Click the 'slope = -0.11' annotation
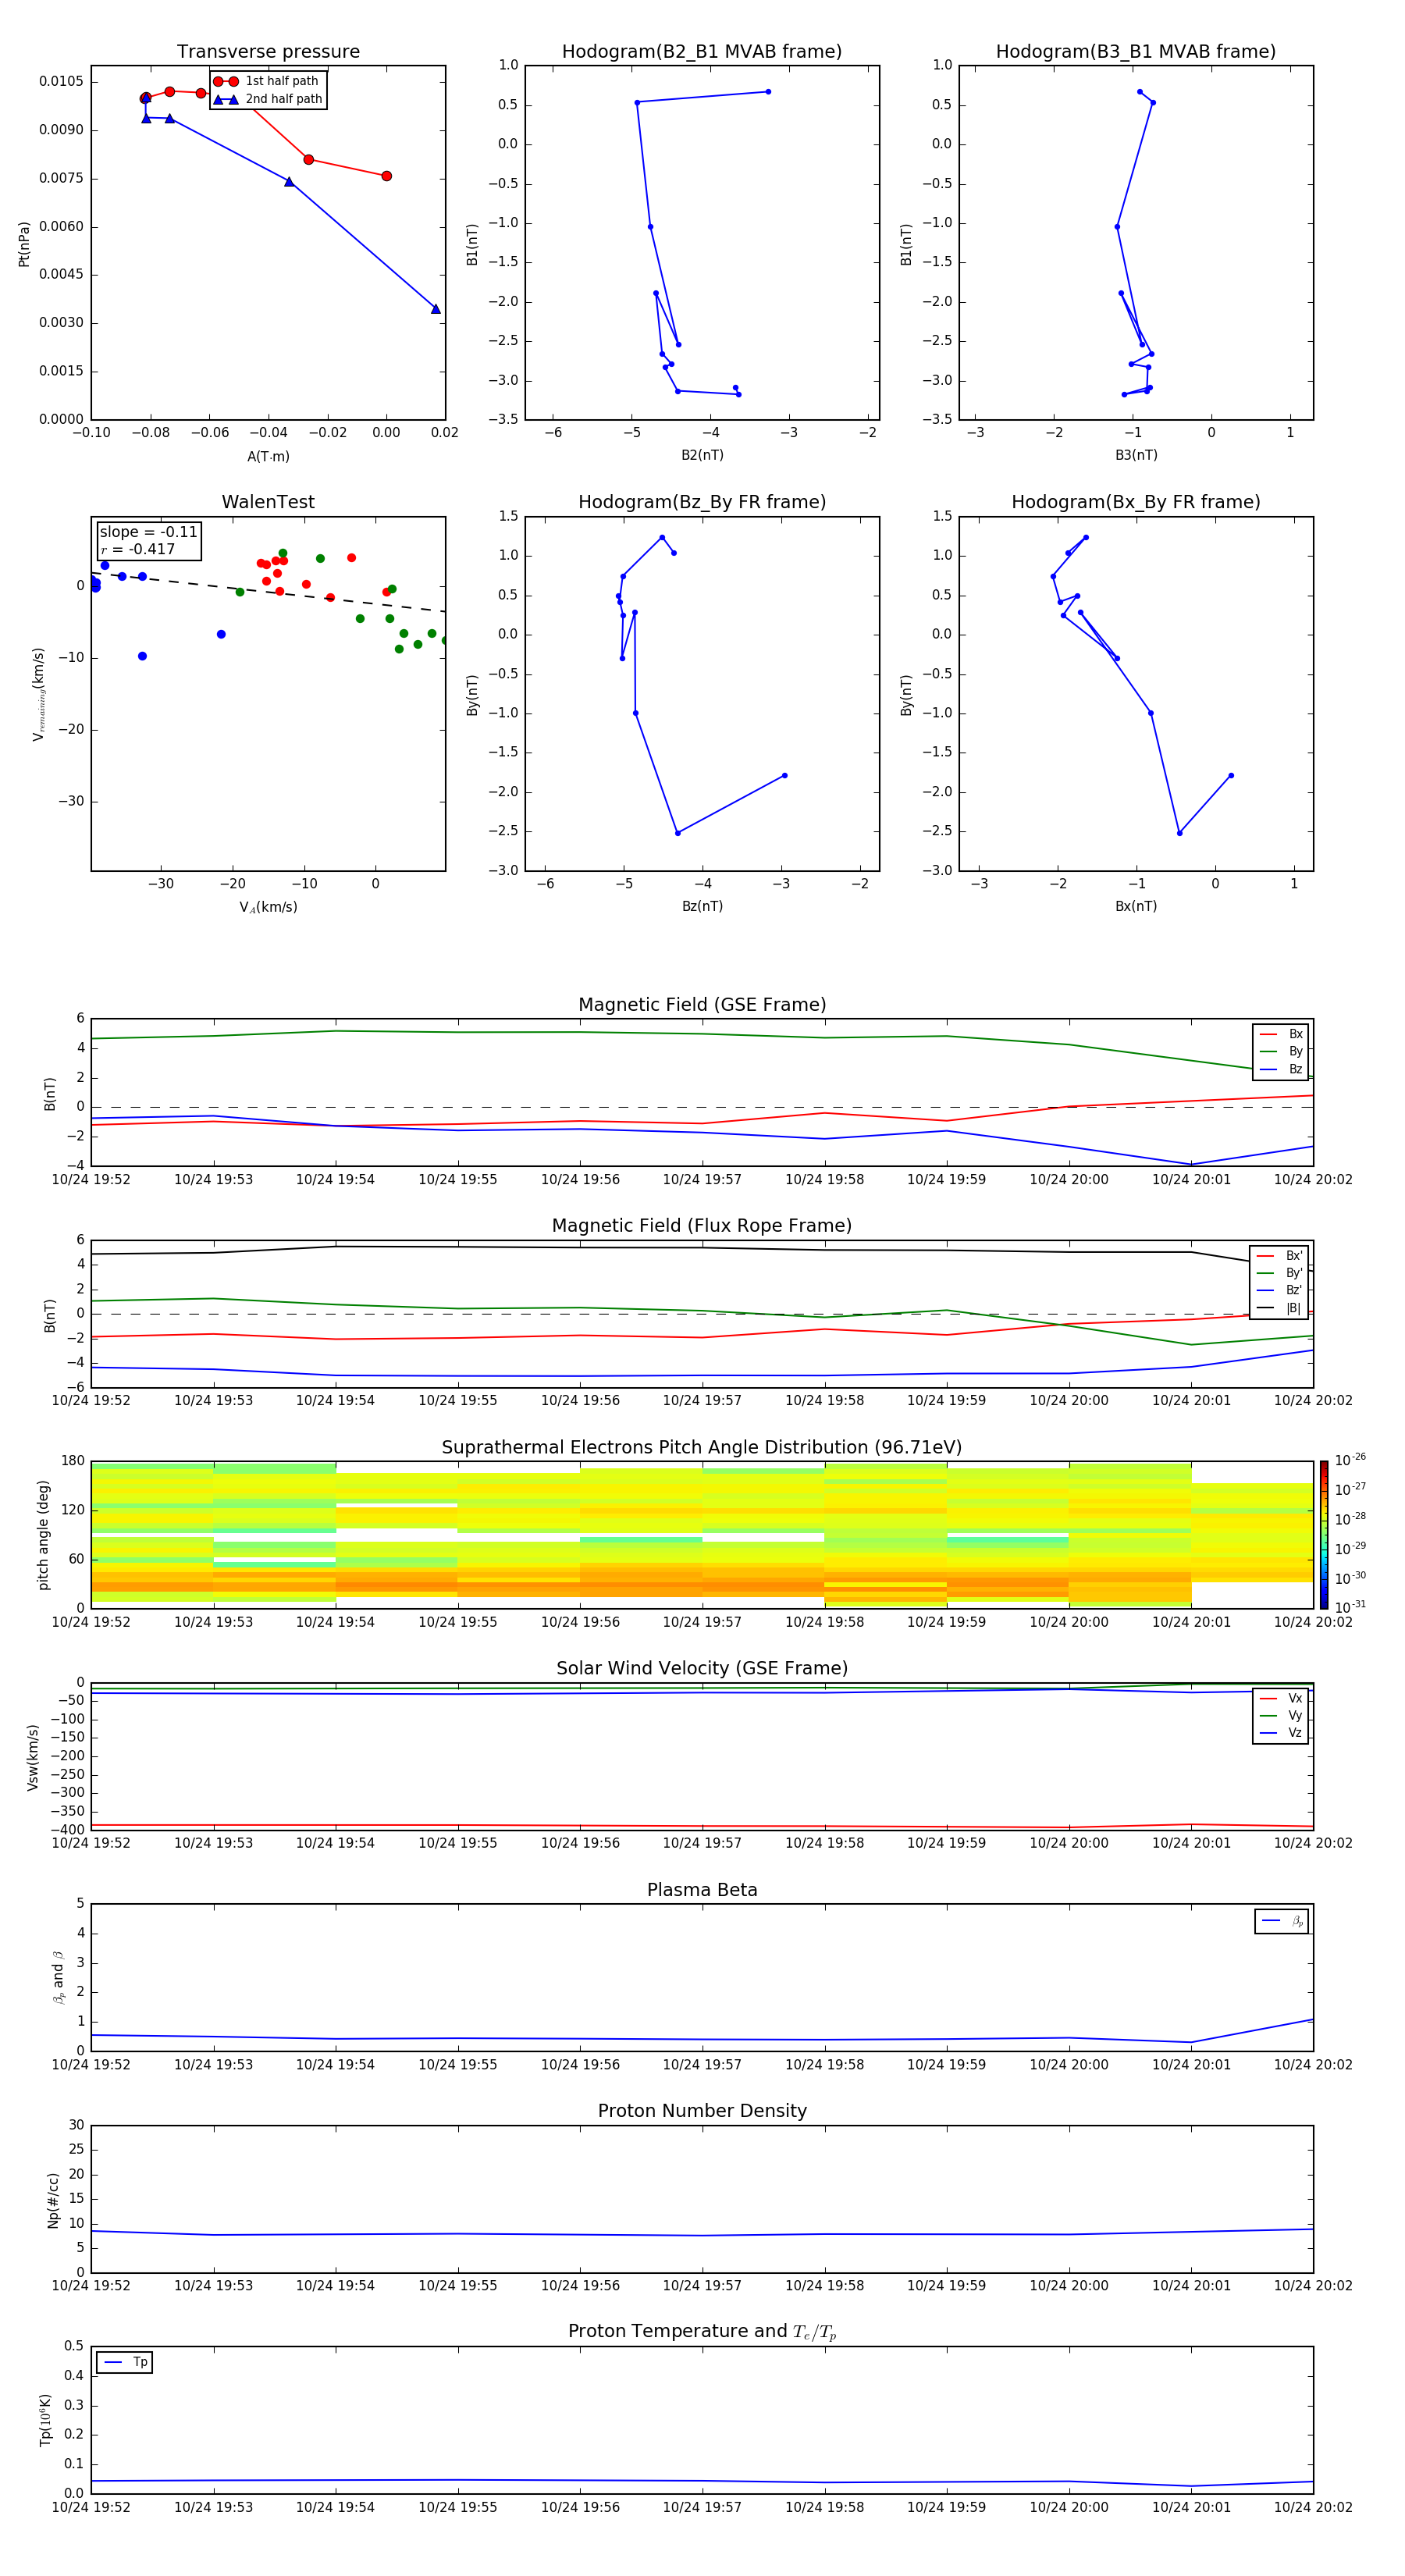This screenshot has width=1405, height=2576. click(148, 532)
